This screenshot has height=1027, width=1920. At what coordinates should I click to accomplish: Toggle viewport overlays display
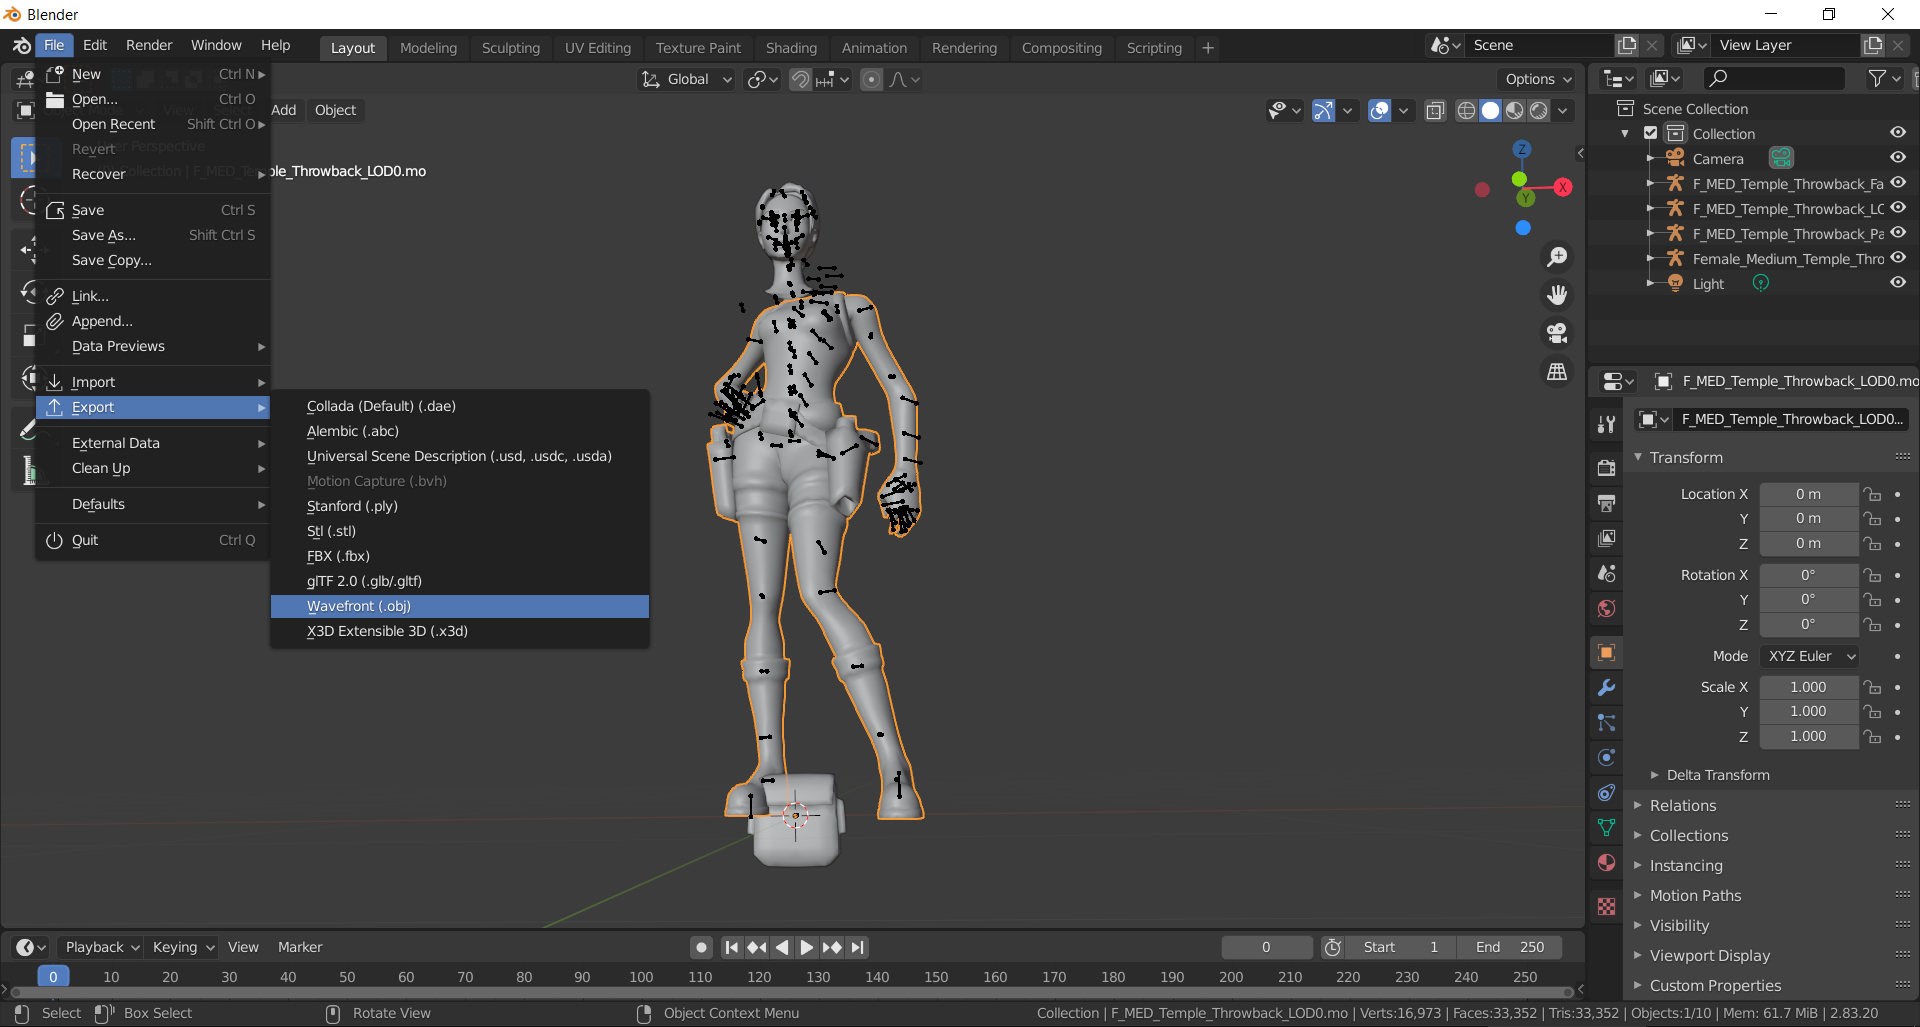[1379, 111]
